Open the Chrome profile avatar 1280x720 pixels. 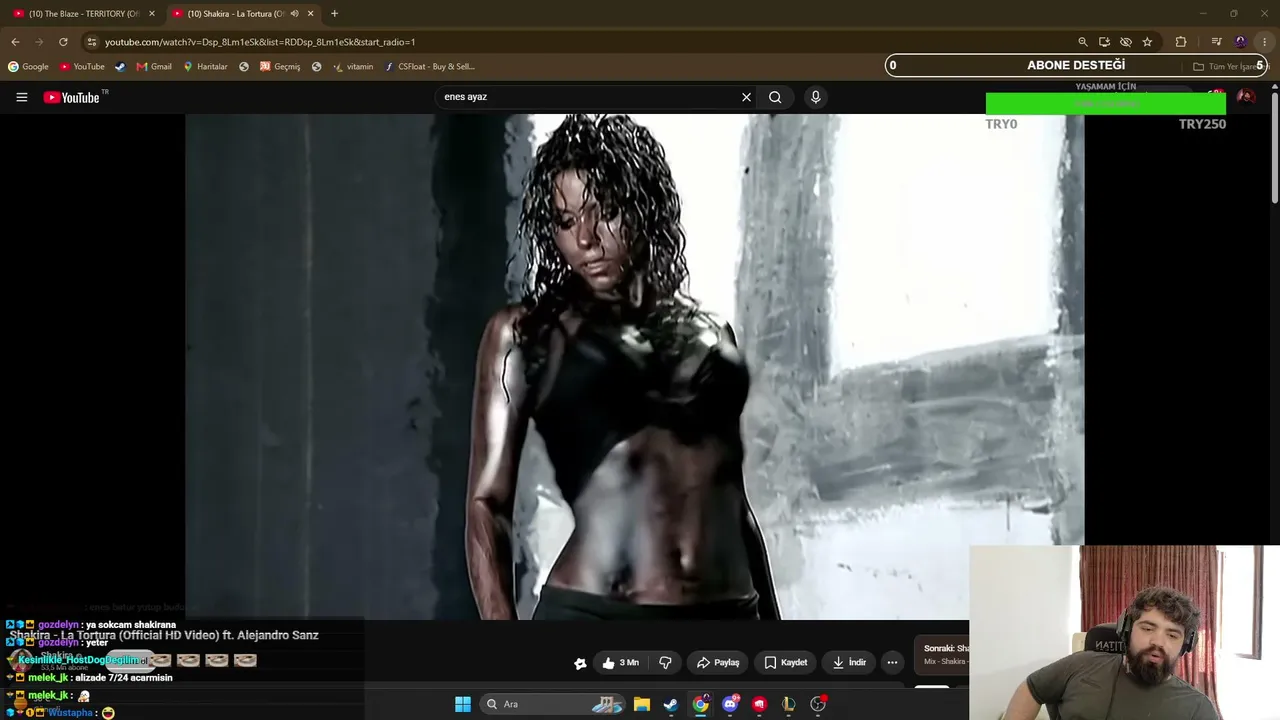1241,42
